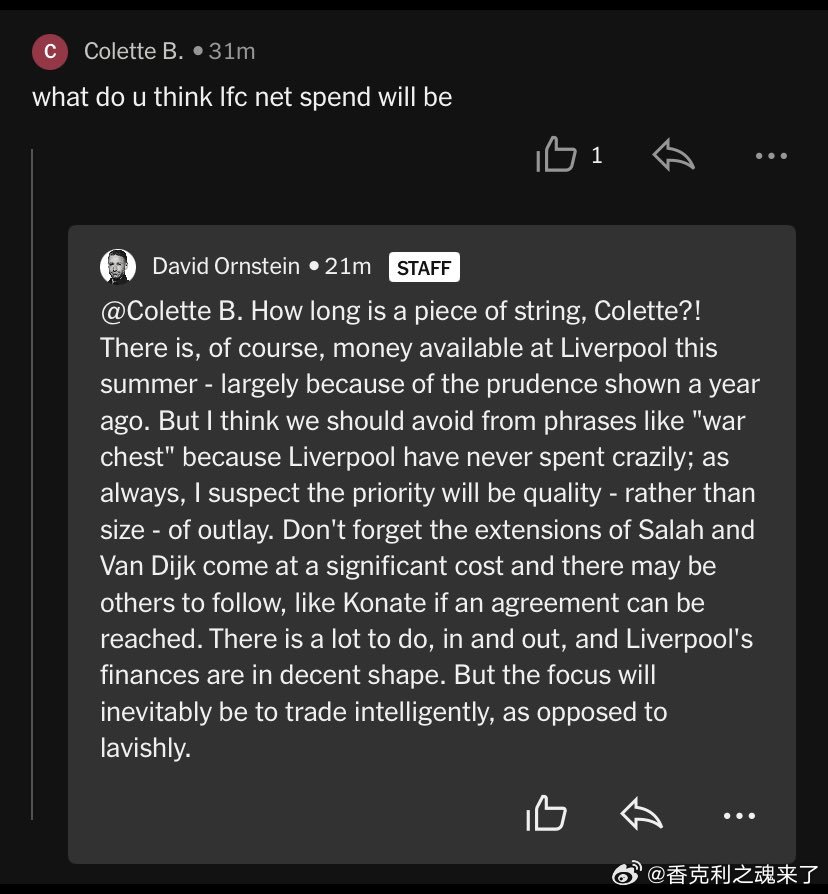Click the 31m timestamp

pos(232,51)
